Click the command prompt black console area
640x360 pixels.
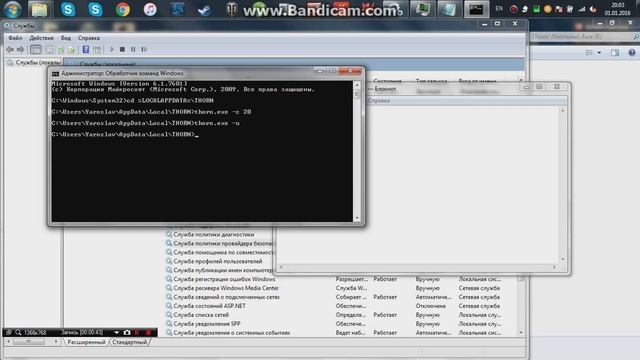[x=202, y=151]
